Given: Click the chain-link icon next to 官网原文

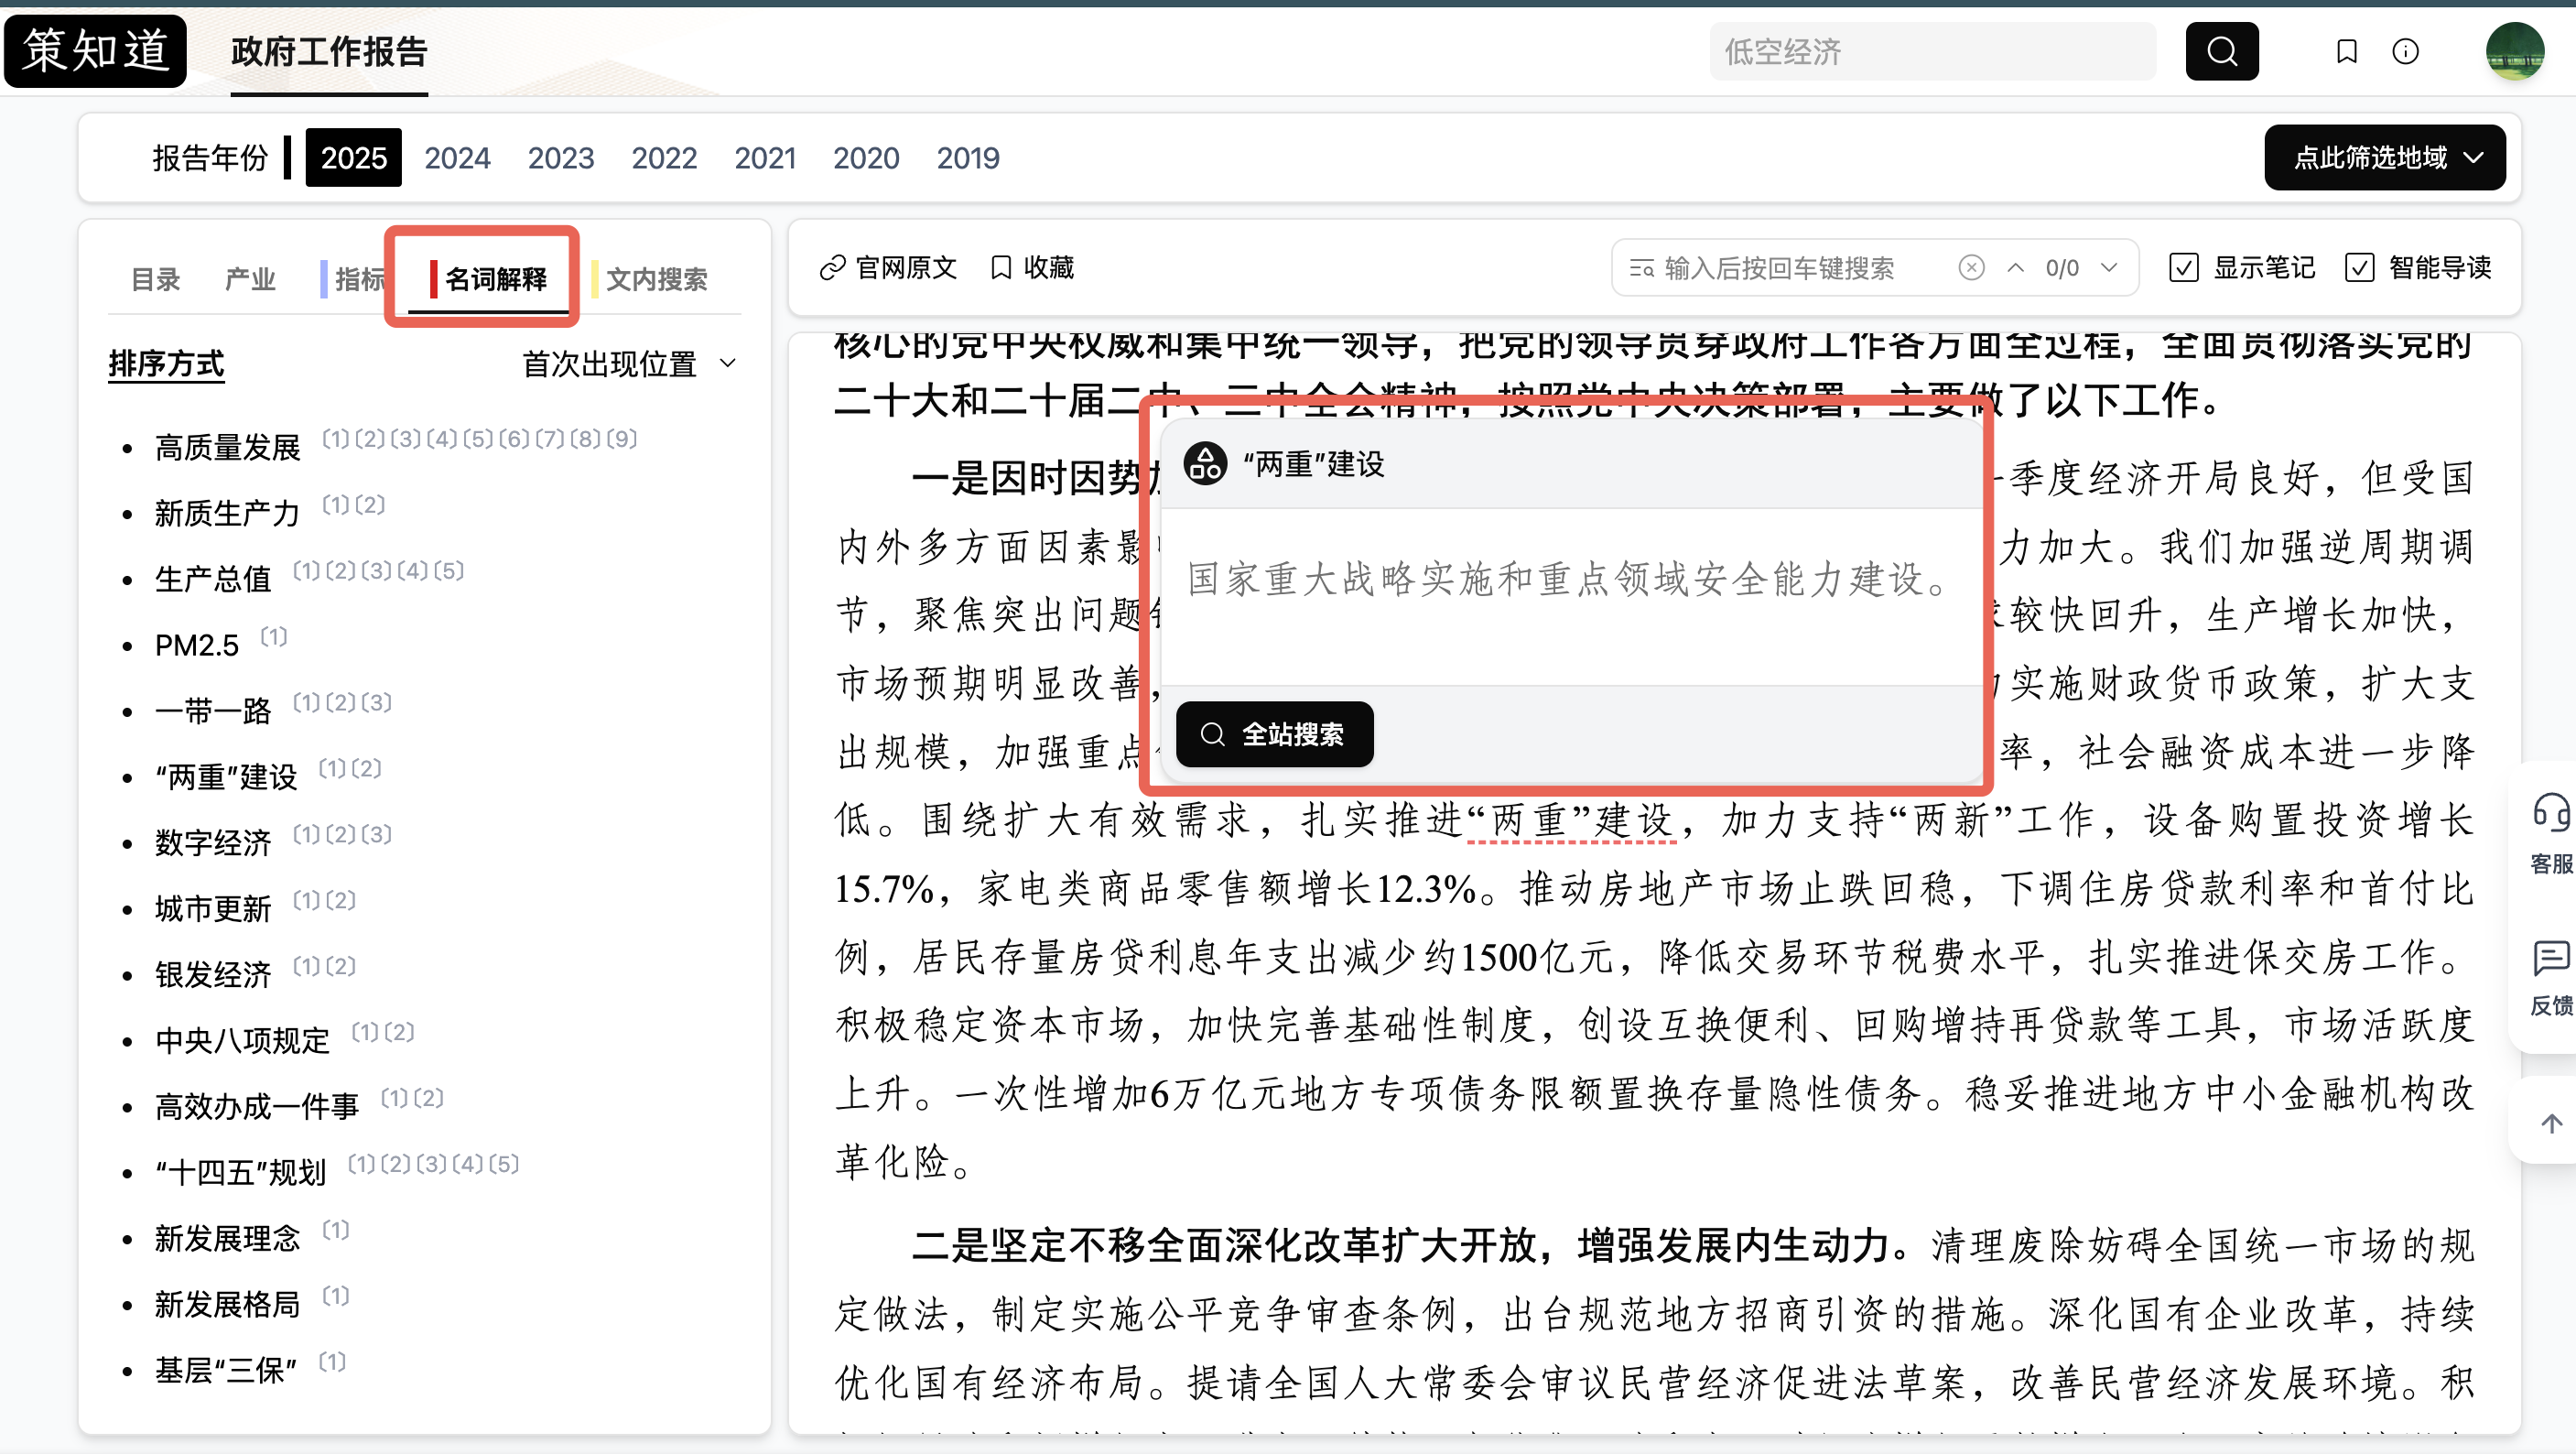Looking at the screenshot, I should pos(831,267).
